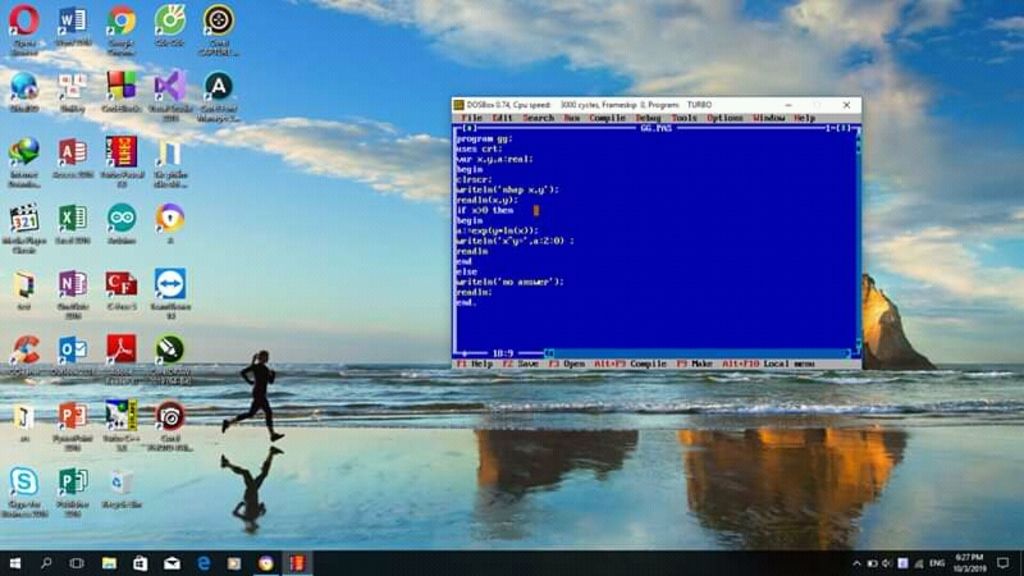The width and height of the screenshot is (1024, 576).
Task: Open the notification center
Action: (1003, 563)
